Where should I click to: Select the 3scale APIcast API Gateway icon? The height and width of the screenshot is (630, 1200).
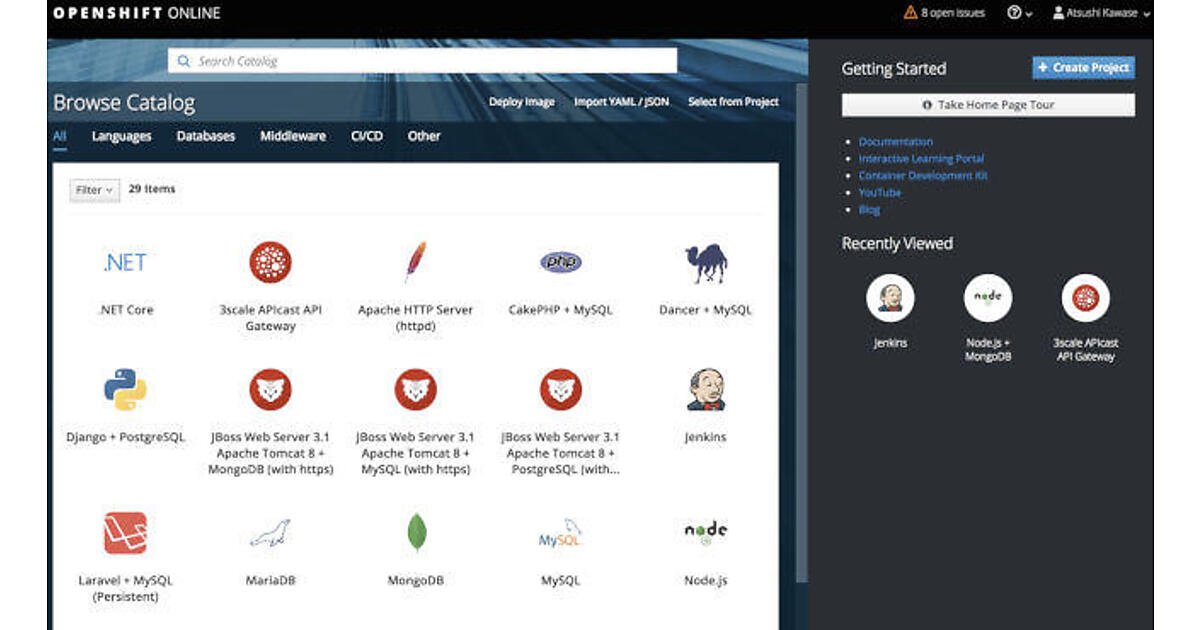(x=270, y=262)
